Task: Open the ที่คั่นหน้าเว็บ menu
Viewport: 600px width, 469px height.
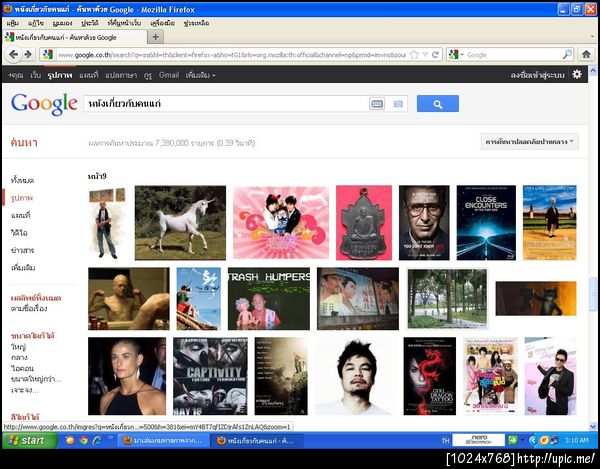Action: click(x=124, y=23)
